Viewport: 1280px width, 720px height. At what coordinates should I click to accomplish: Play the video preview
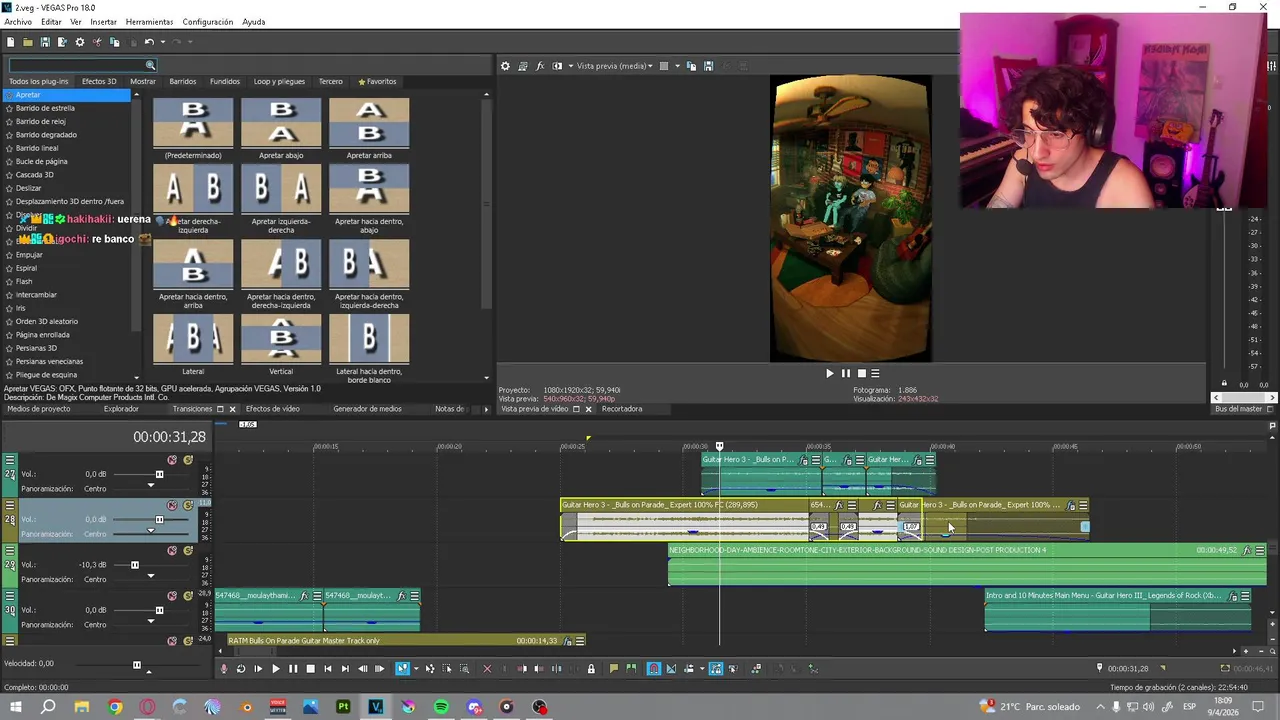click(829, 373)
